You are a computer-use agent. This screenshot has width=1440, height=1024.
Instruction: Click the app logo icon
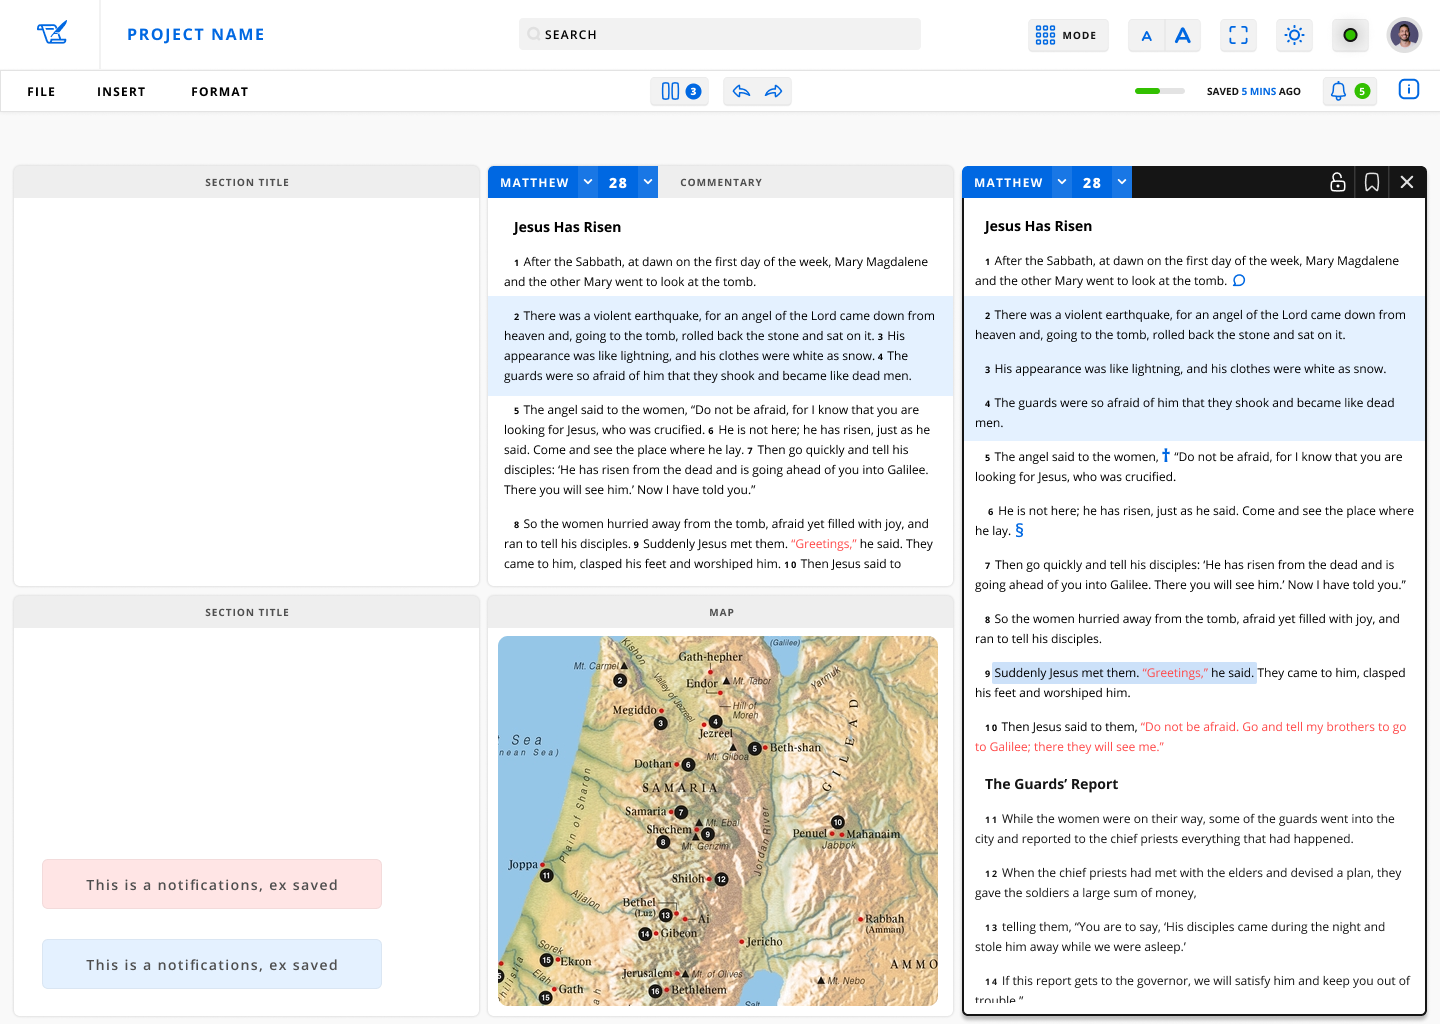click(52, 34)
